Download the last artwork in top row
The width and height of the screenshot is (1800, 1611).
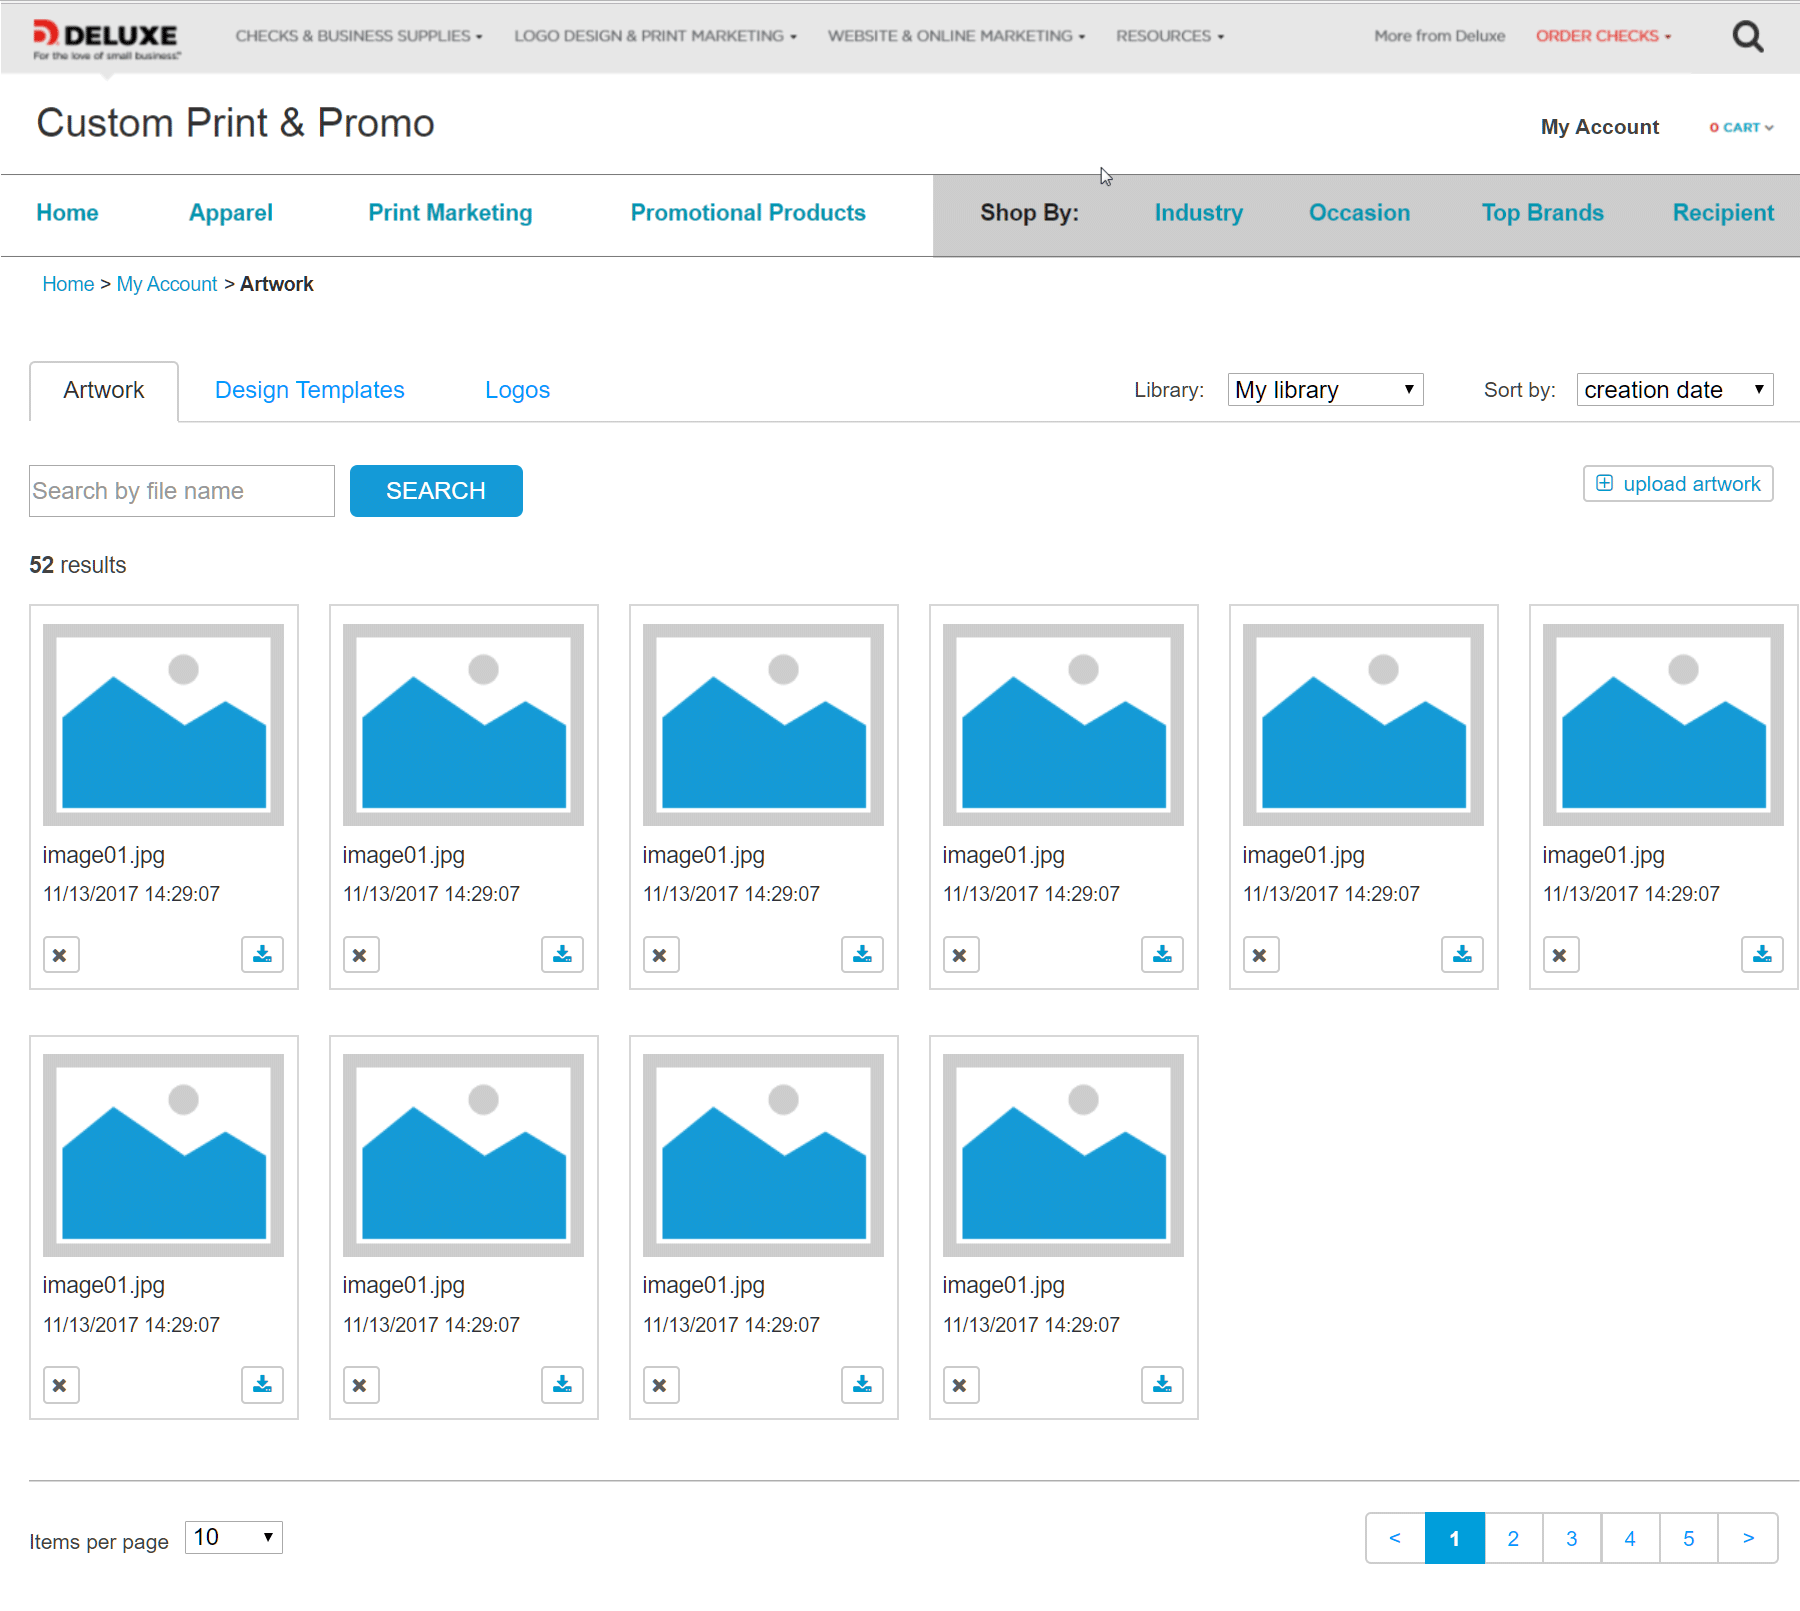1761,955
